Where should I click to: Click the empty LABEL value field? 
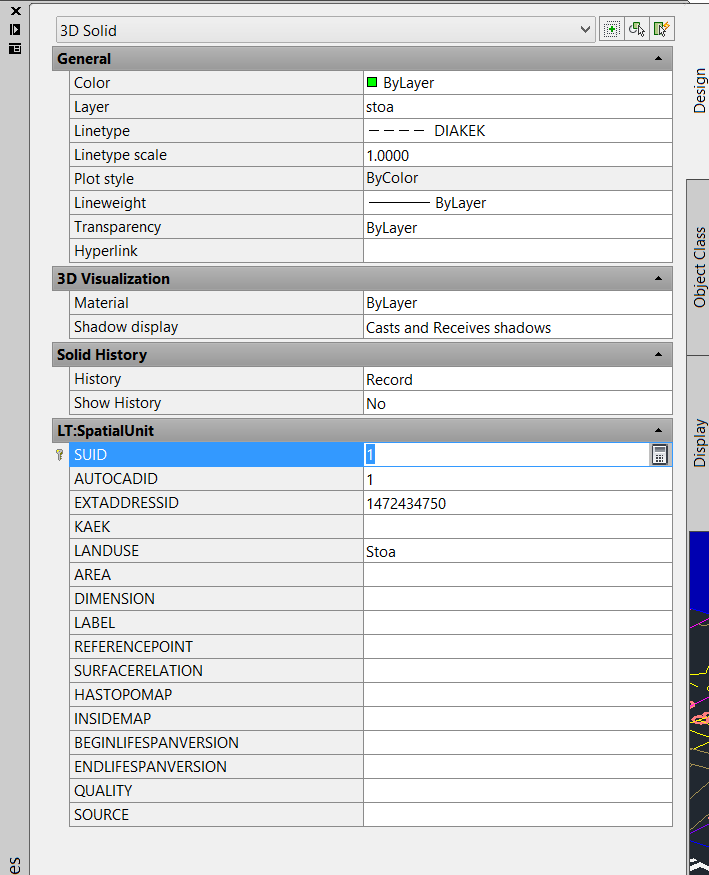(x=518, y=623)
